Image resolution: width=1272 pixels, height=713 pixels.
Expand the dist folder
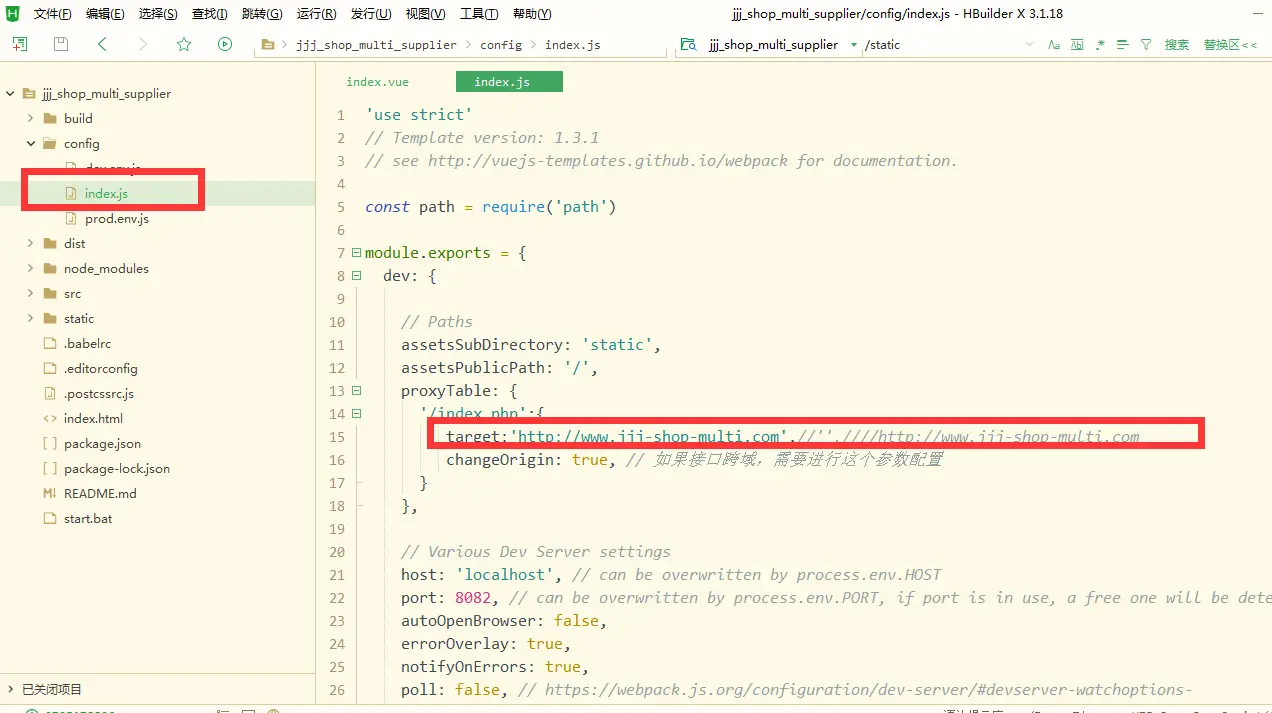coord(31,244)
